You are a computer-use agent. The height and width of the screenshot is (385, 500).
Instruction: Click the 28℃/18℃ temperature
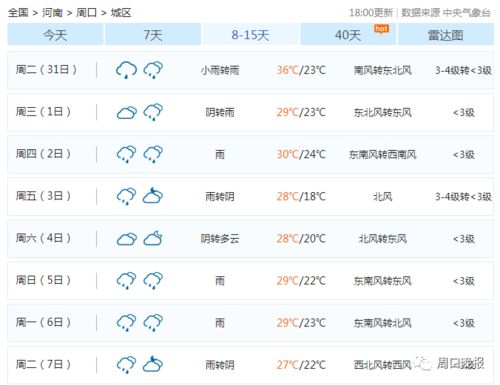(301, 196)
